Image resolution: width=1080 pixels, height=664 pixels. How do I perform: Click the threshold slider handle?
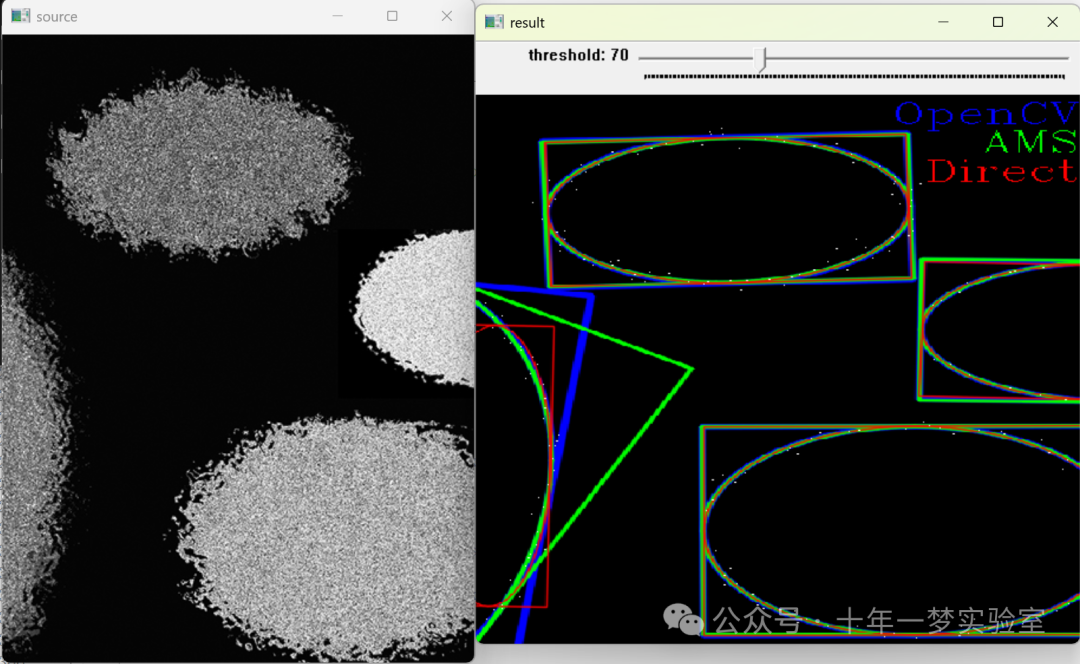point(760,59)
